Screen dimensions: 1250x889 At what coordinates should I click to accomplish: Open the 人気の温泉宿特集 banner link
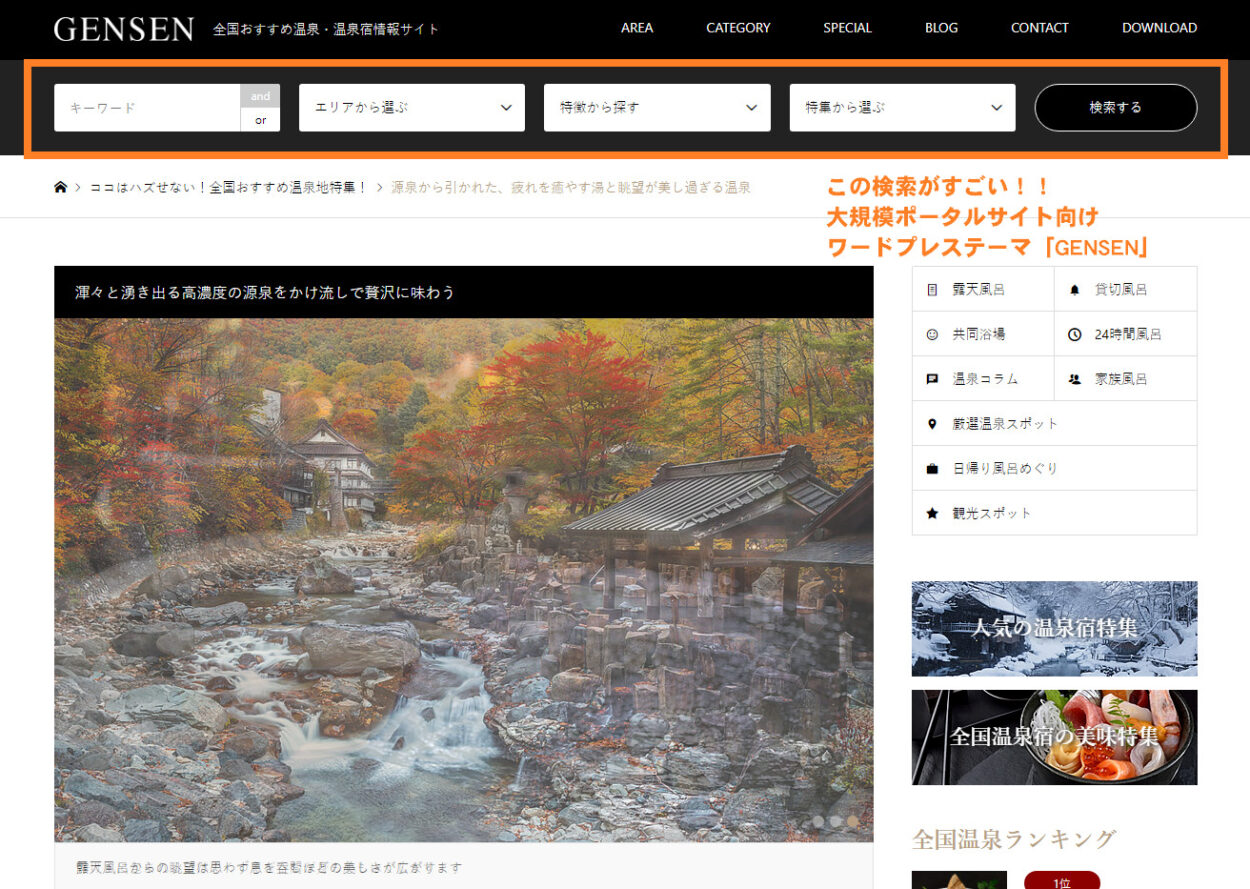1054,628
